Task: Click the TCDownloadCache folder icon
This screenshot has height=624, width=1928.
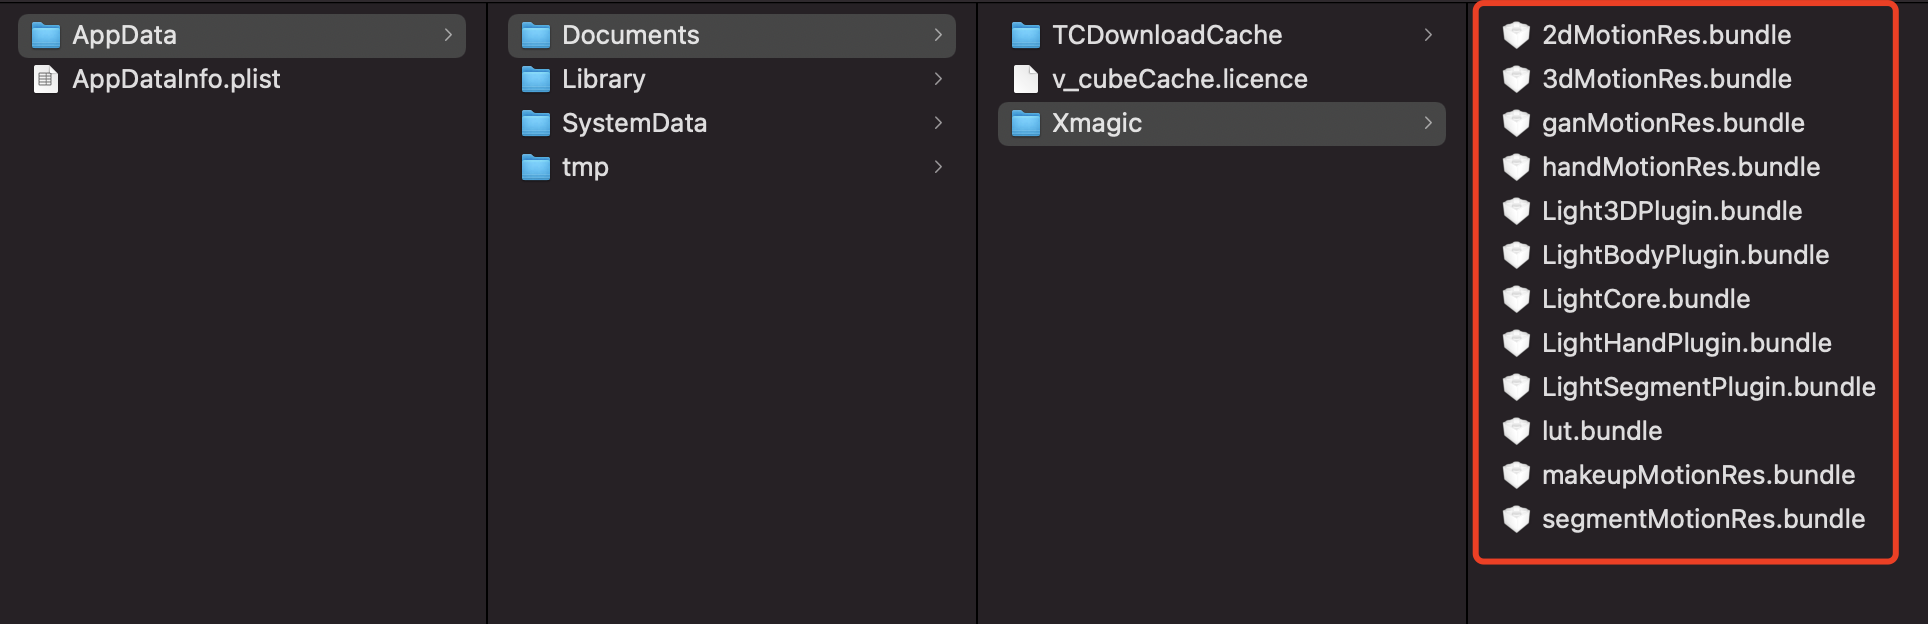Action: (1026, 36)
